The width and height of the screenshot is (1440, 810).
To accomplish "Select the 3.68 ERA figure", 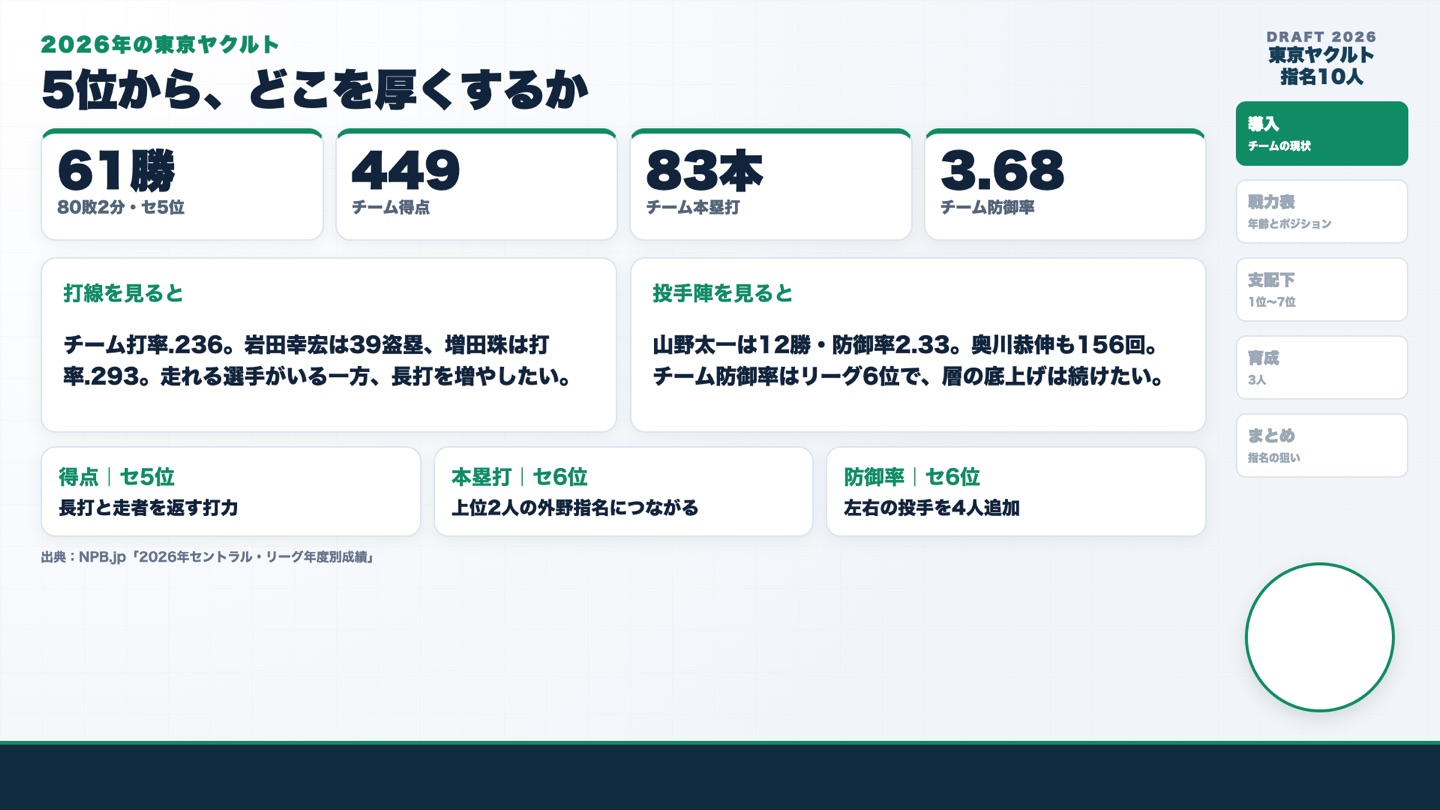I will pos(1002,170).
